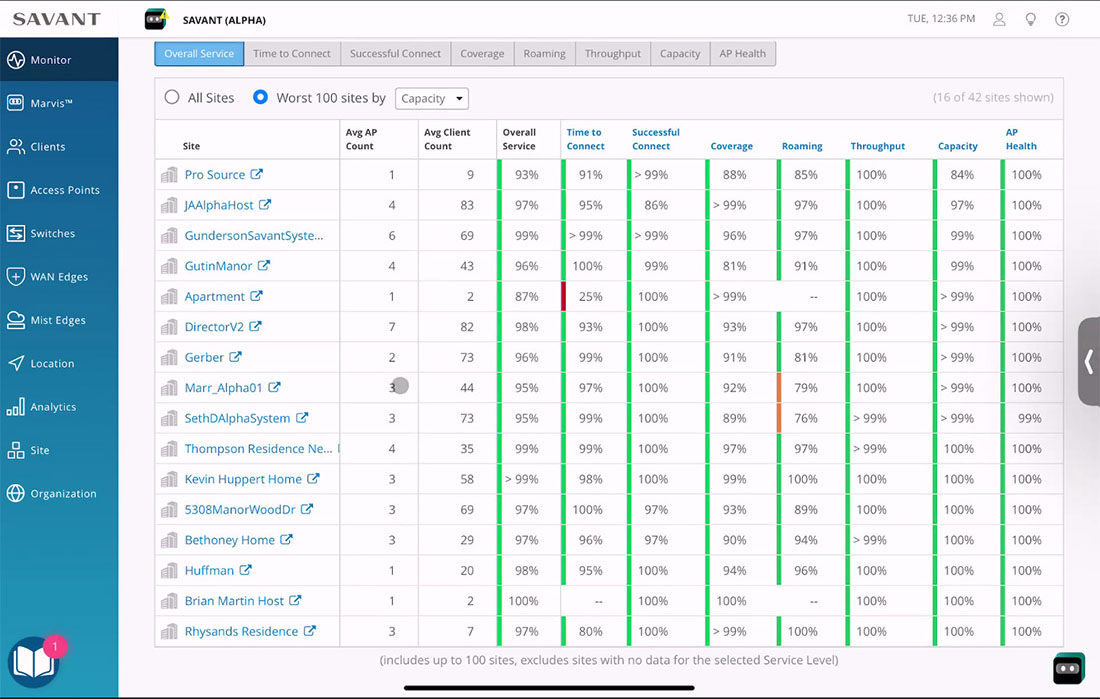Open the Marr_Alpha01 site link
This screenshot has height=699, width=1100.
tap(223, 387)
